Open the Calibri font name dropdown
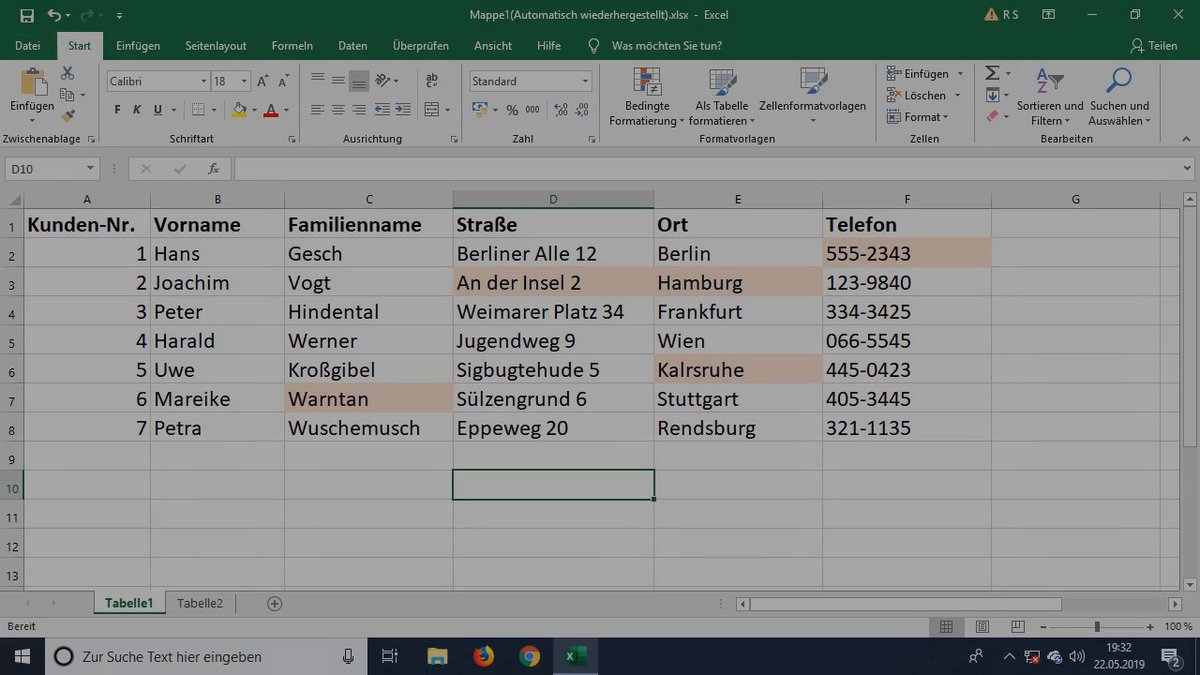1200x675 pixels. (204, 81)
